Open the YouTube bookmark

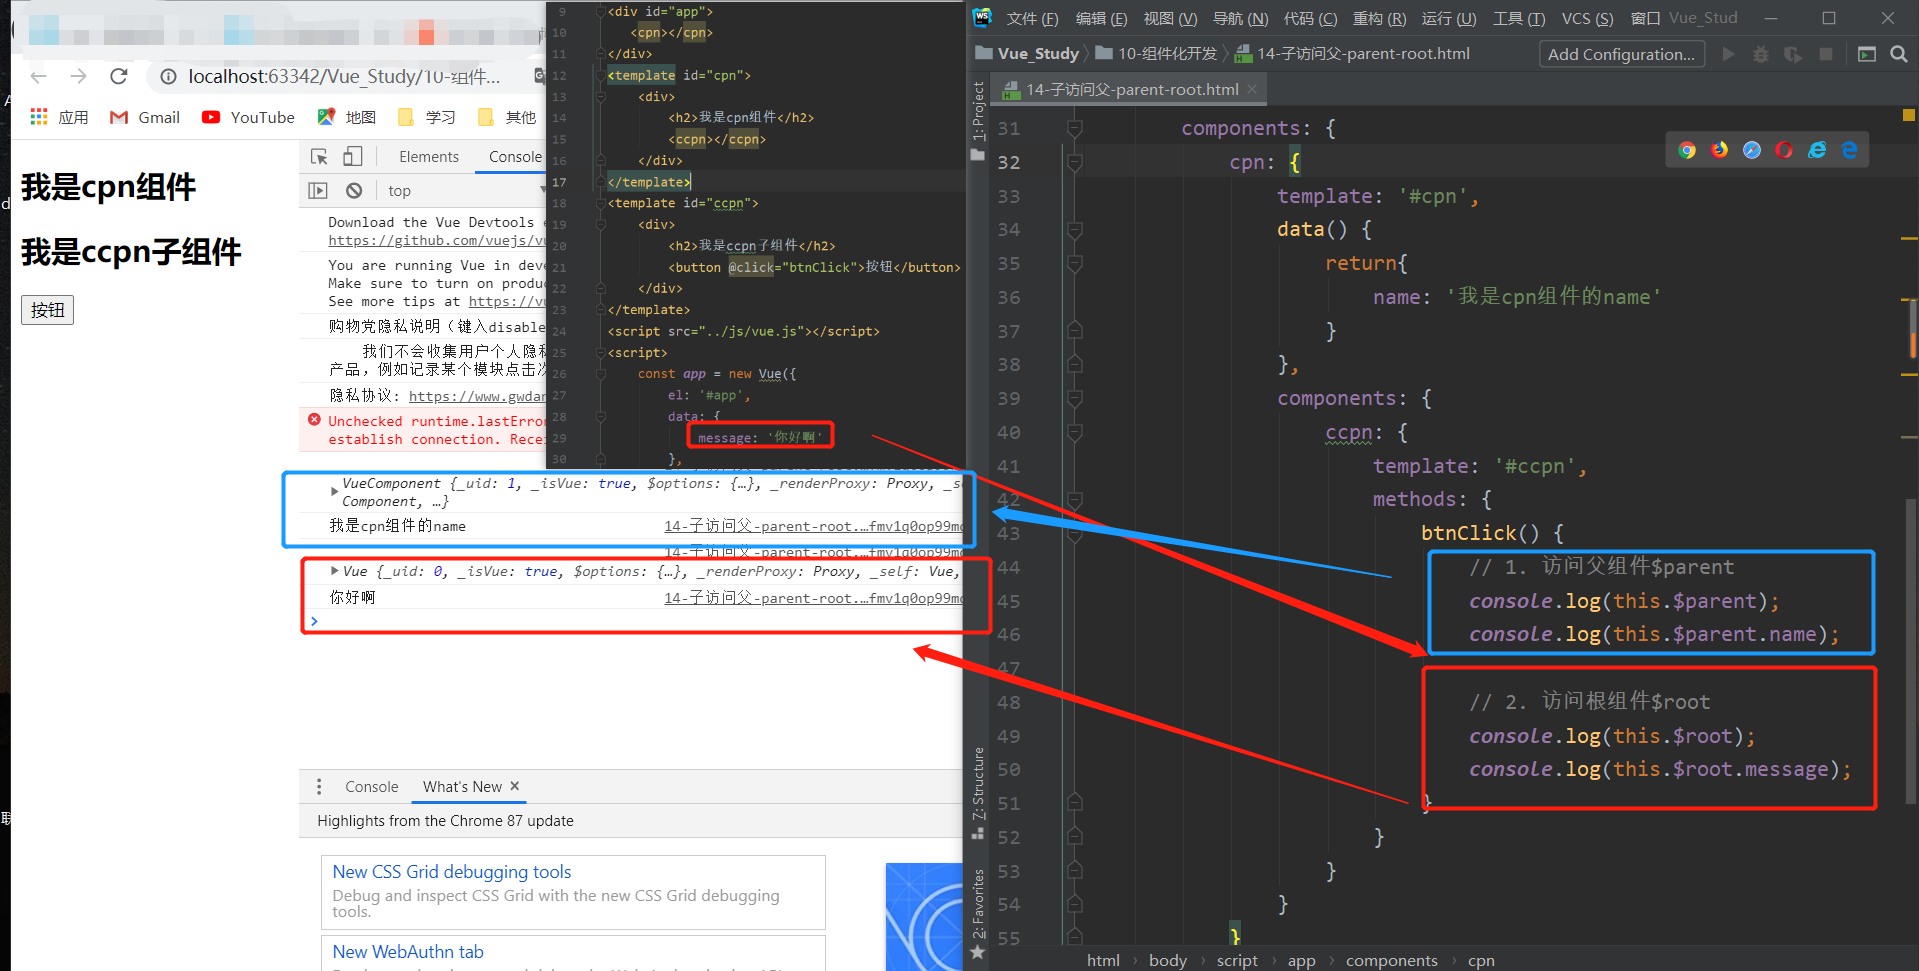[249, 117]
